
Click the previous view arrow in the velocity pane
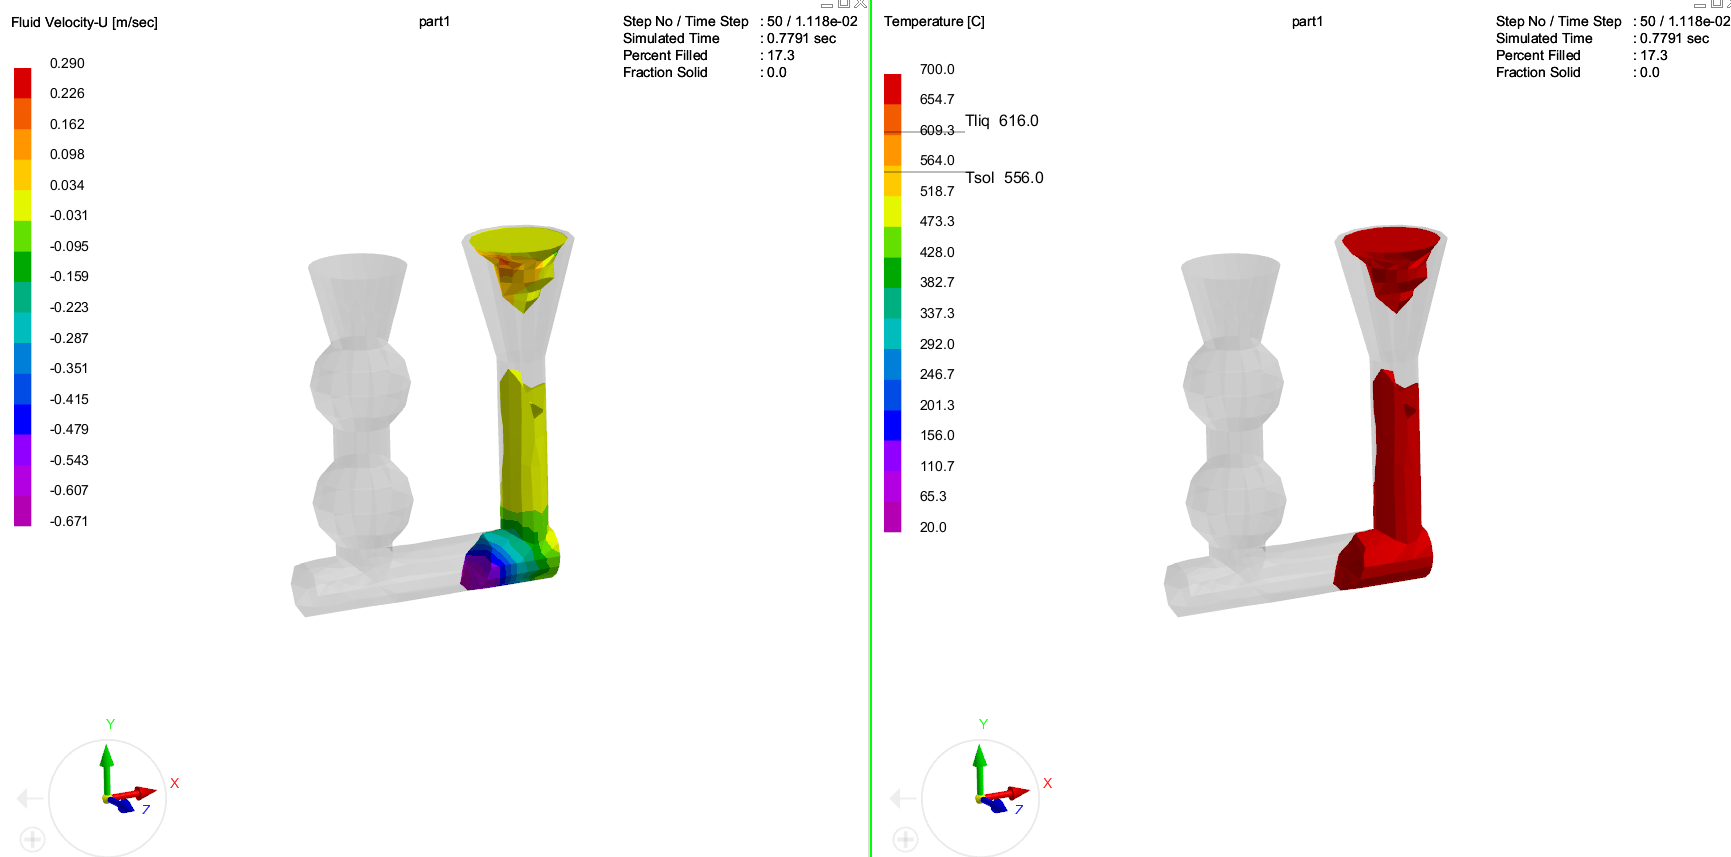(x=30, y=798)
